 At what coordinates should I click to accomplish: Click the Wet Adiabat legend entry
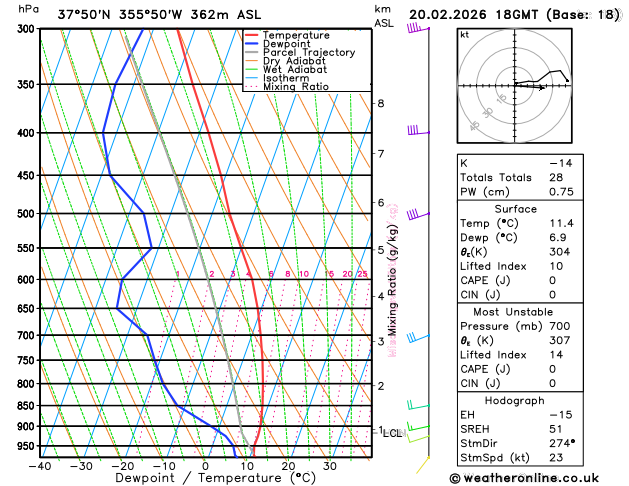pyautogui.click(x=286, y=69)
